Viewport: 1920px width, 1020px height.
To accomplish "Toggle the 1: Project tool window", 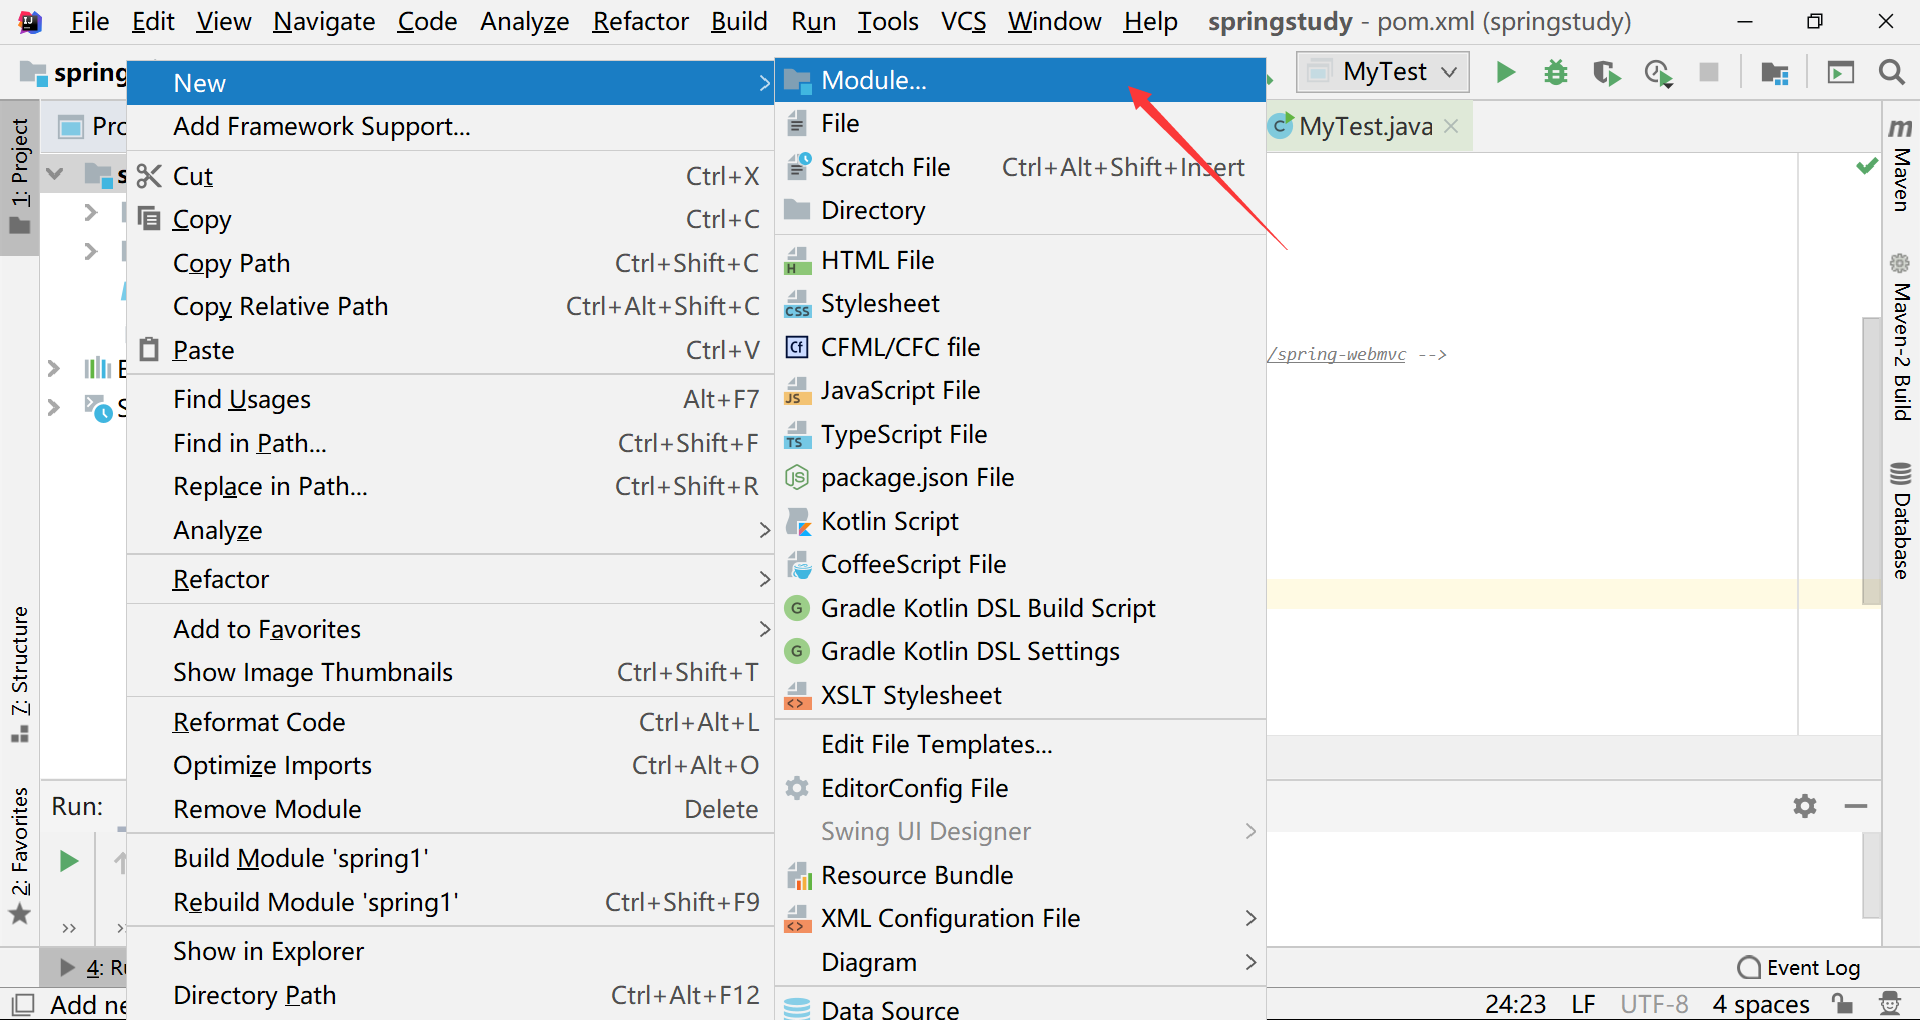I will click(x=20, y=177).
